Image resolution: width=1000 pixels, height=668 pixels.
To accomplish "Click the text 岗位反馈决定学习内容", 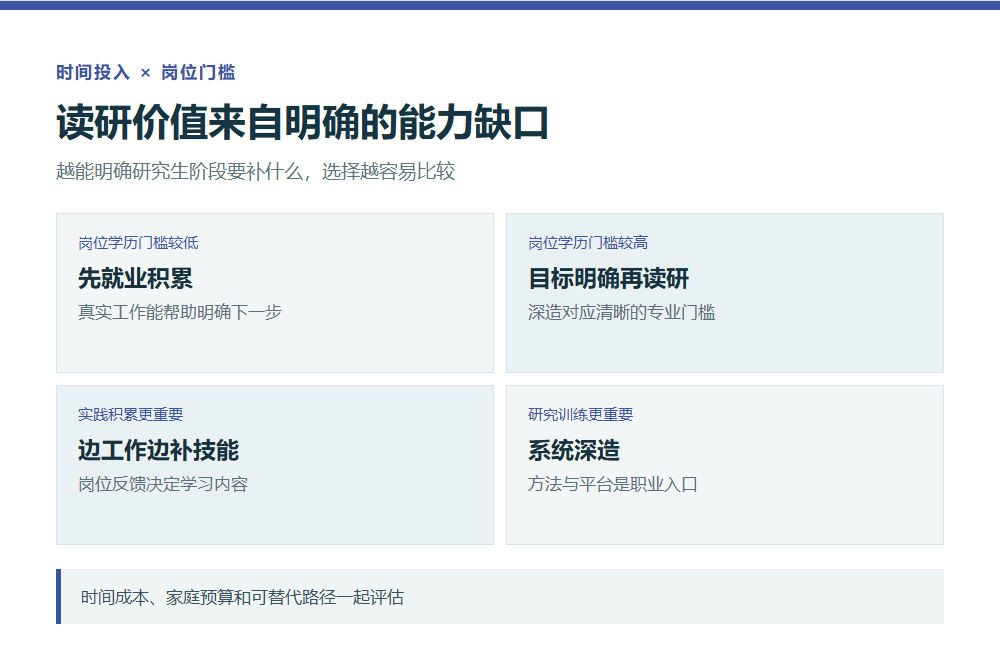I will (x=163, y=484).
